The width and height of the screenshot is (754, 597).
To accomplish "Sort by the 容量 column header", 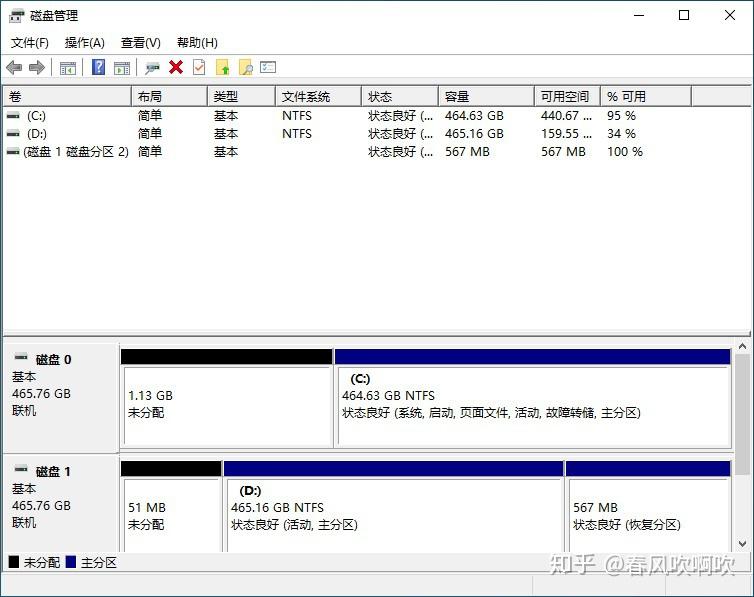I will (486, 96).
